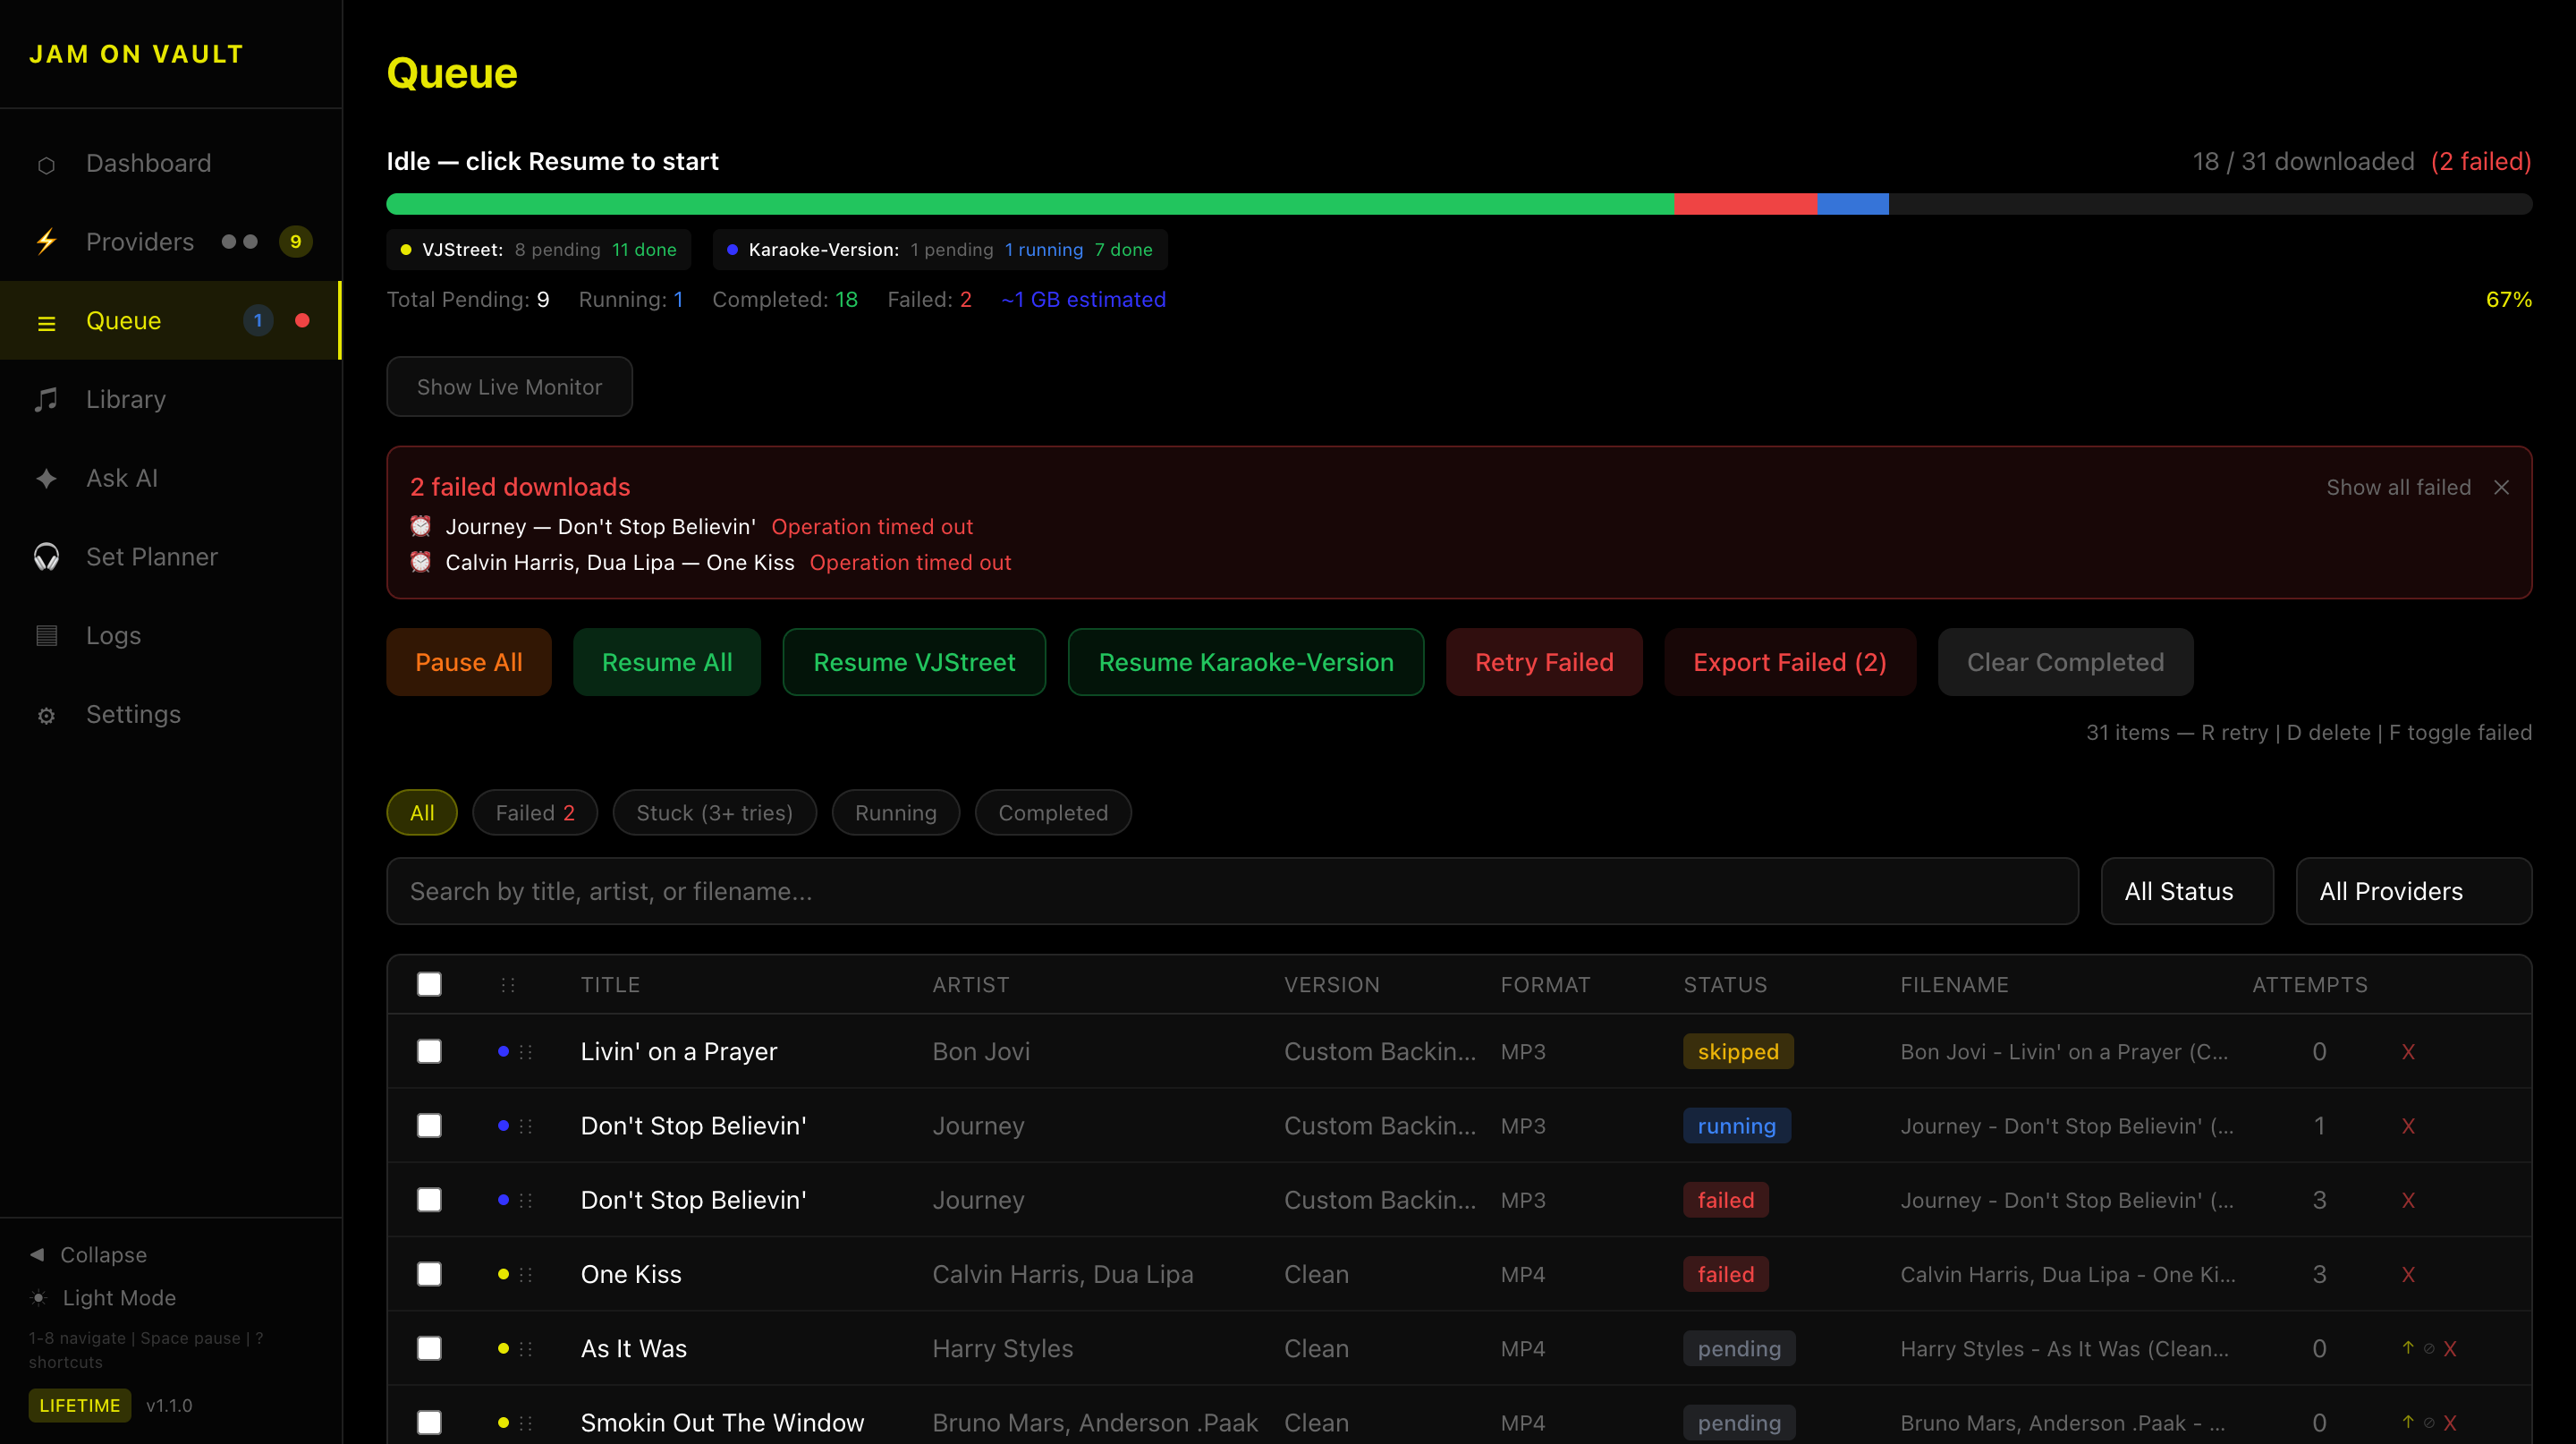Click the Providers lightning bolt icon
Screen dimensions: 2576x1444
(46, 242)
